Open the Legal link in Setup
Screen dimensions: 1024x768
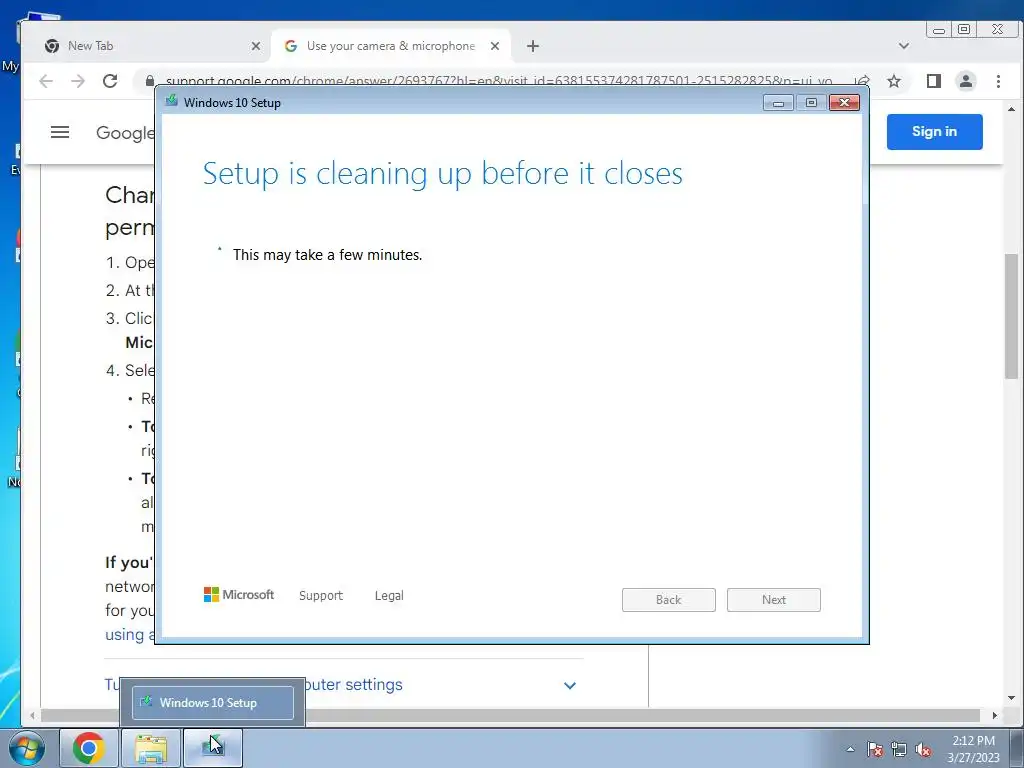[x=389, y=596]
